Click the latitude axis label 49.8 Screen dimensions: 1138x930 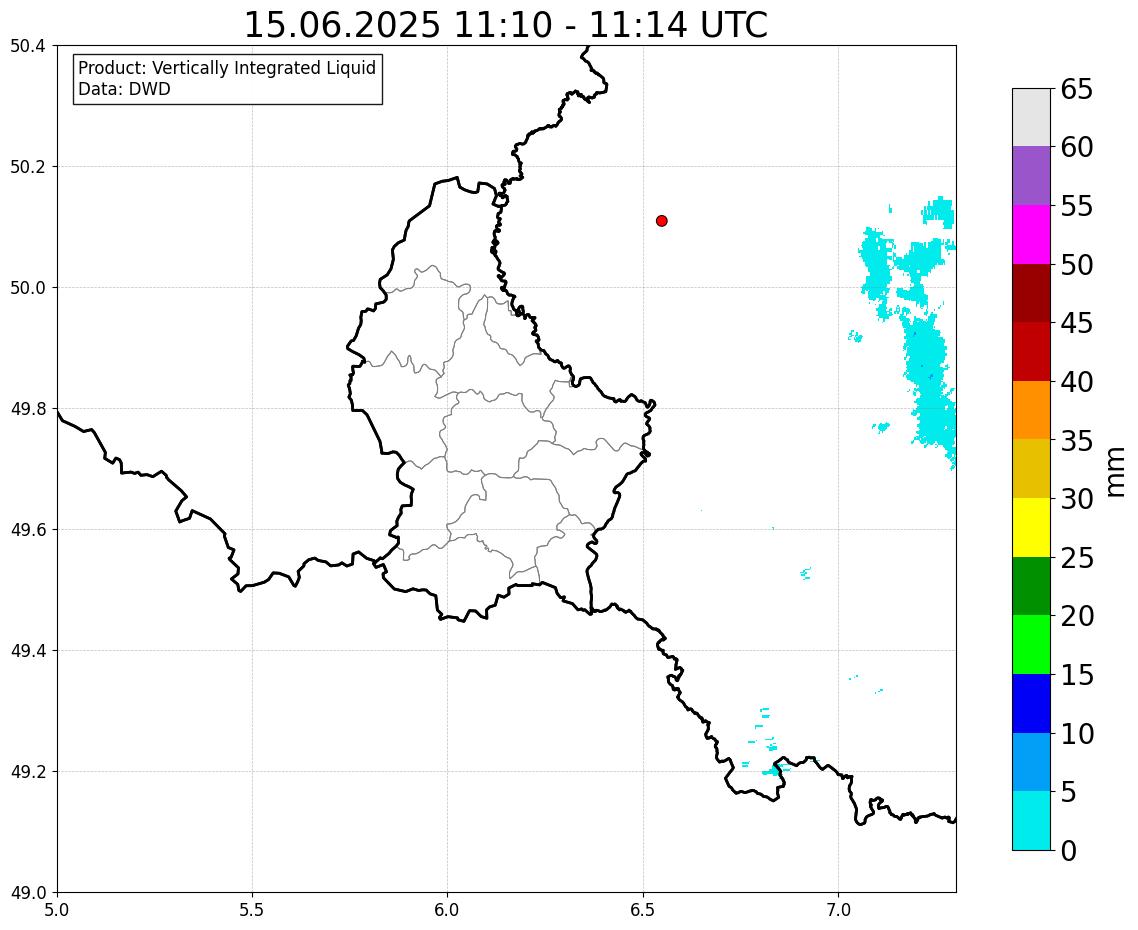pos(28,409)
